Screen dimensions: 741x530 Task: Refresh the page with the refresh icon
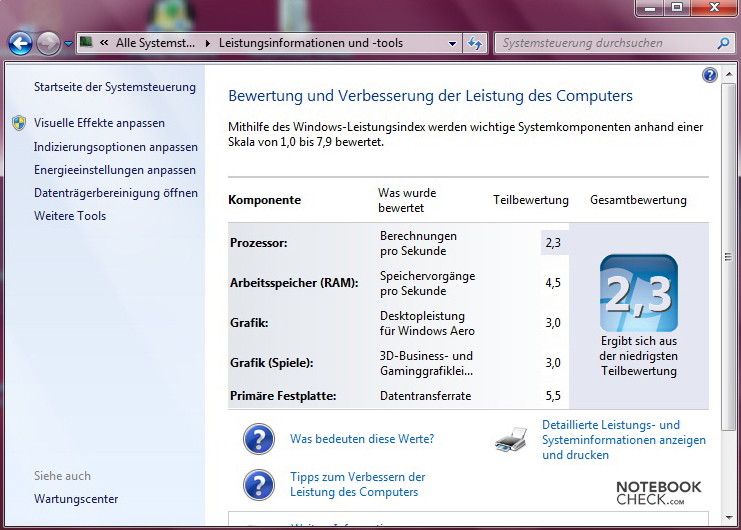[x=474, y=43]
